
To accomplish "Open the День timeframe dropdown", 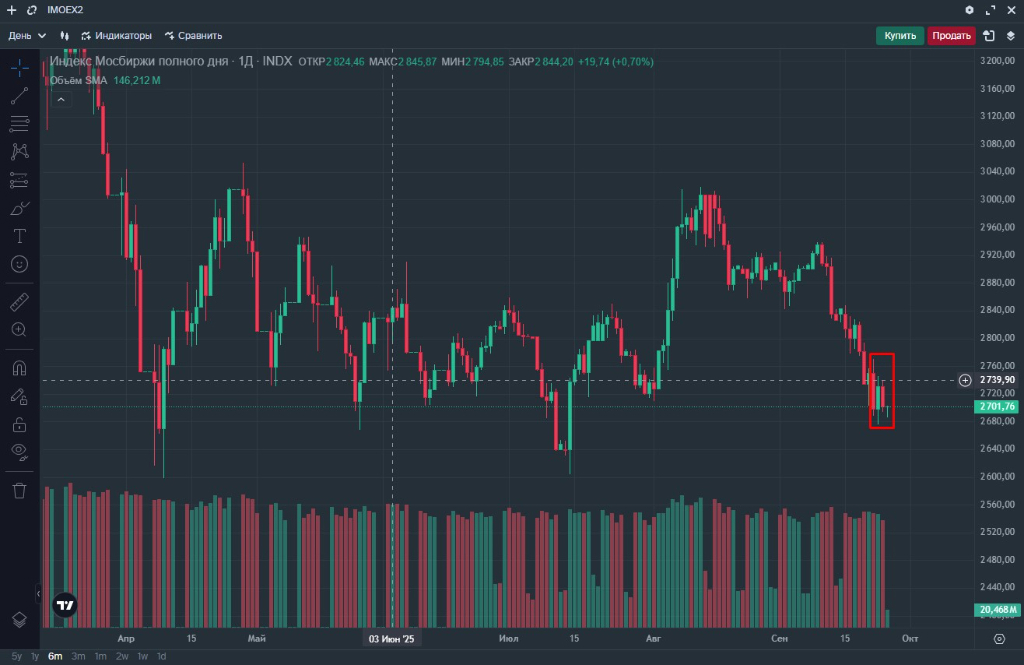I will (27, 35).
